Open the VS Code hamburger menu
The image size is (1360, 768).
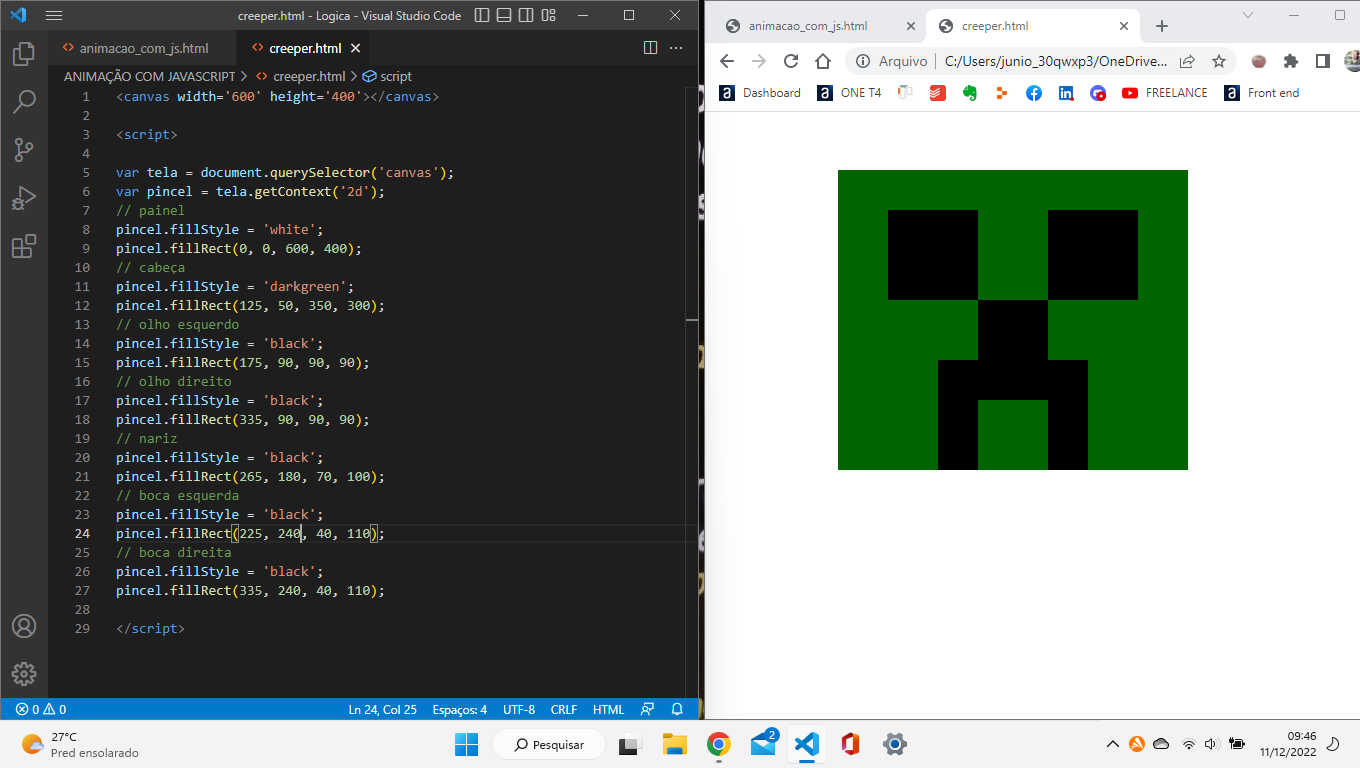click(x=54, y=15)
